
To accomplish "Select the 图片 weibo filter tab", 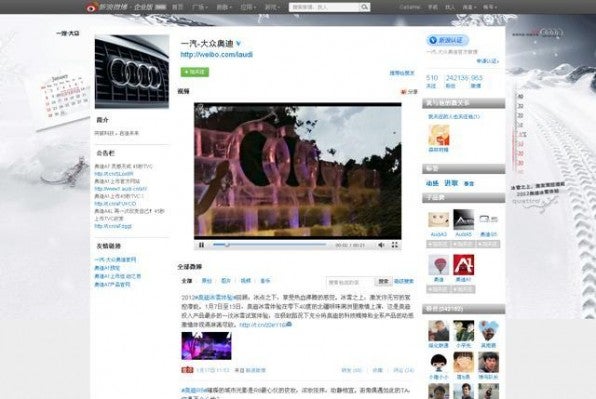I will coord(226,281).
